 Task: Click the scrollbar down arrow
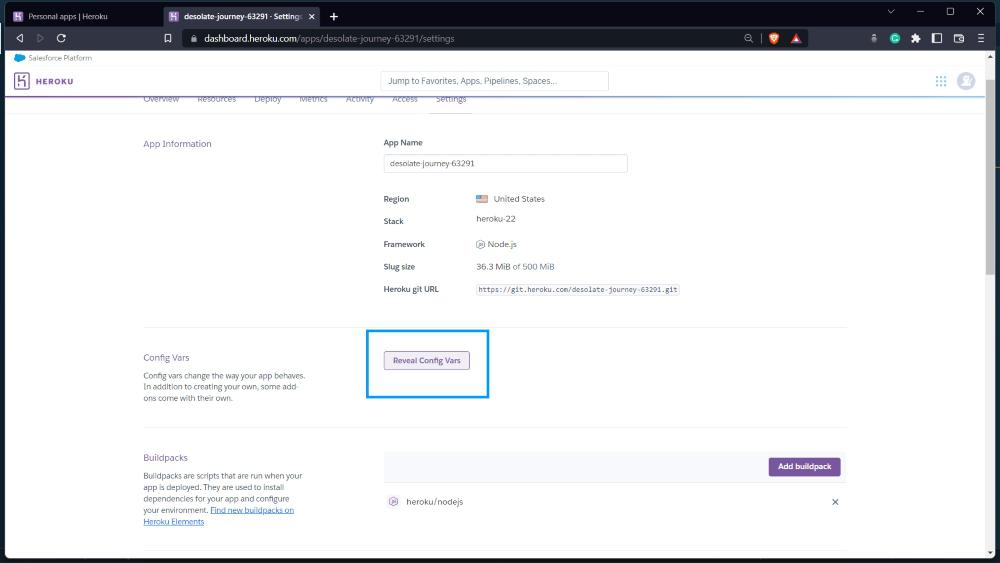990,553
